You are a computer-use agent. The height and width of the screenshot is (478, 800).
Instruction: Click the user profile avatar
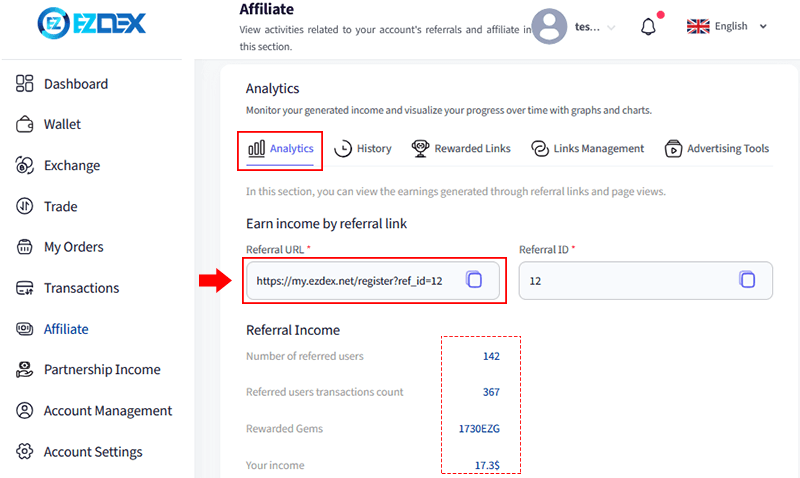tap(549, 26)
